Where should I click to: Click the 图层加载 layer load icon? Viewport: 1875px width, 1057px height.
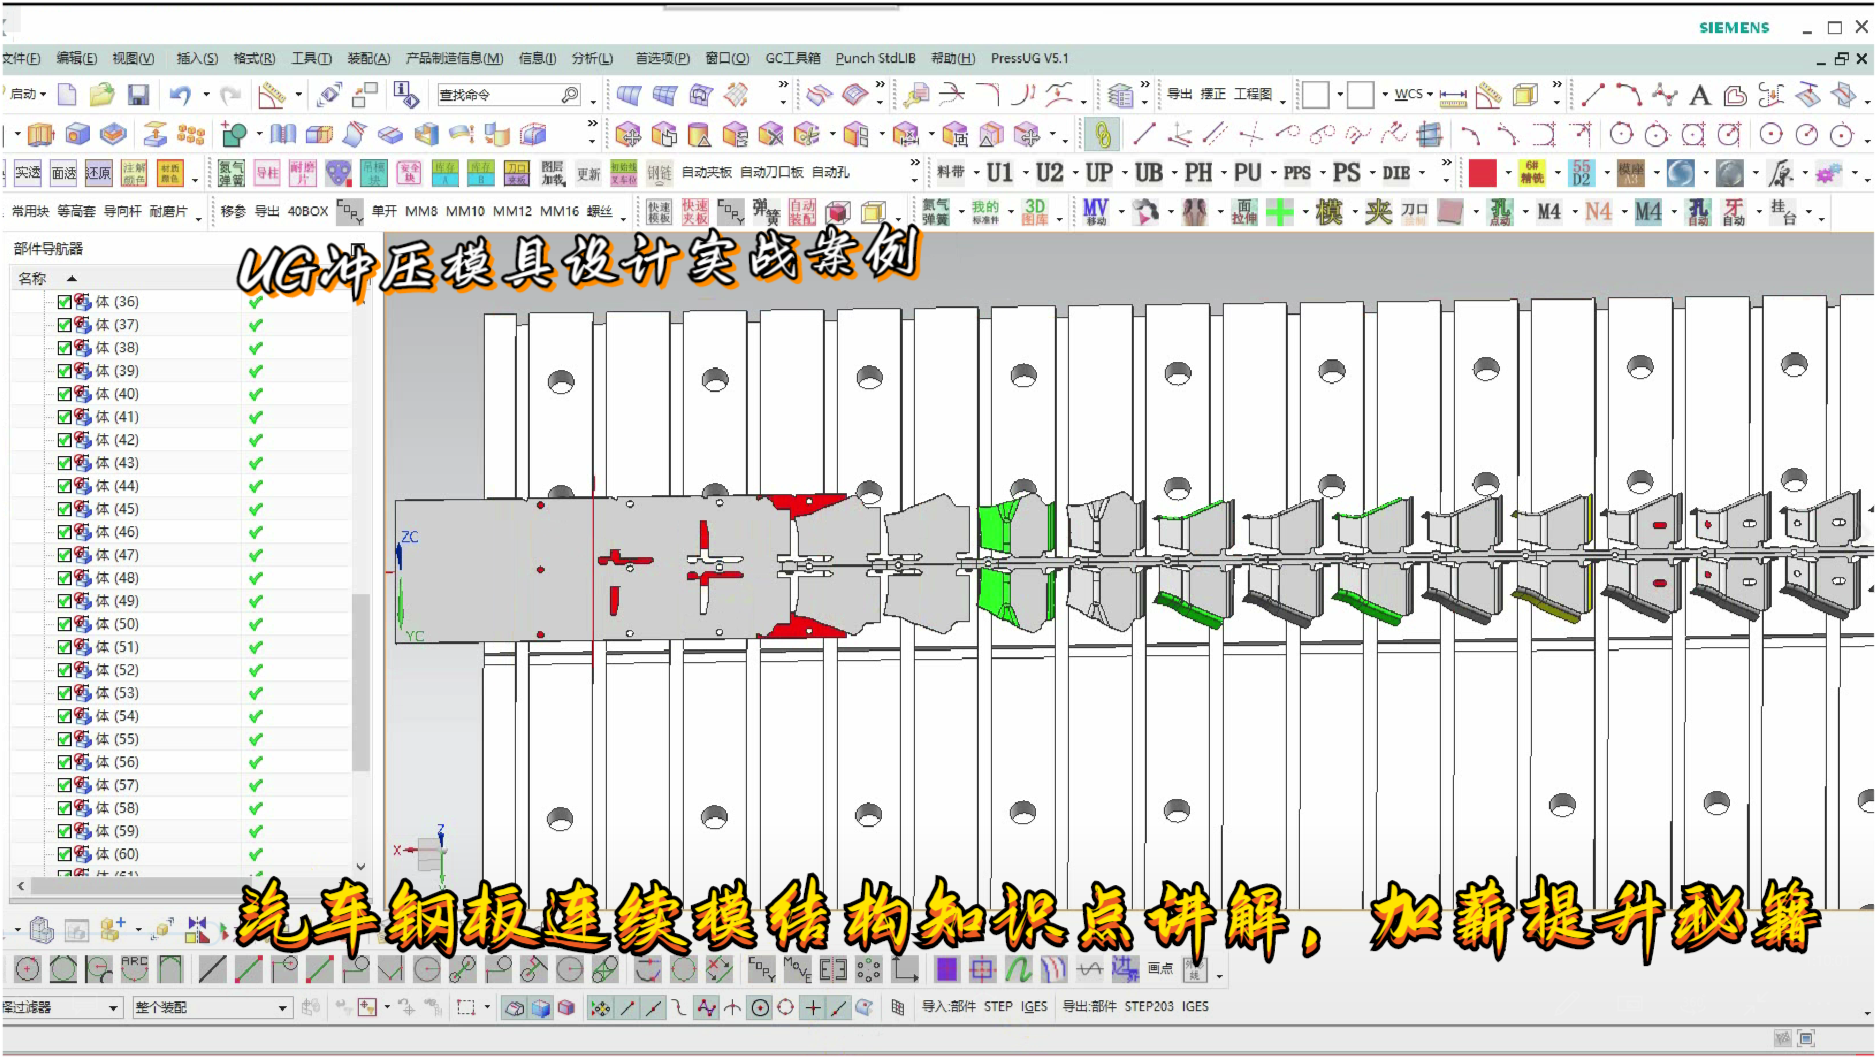(x=553, y=173)
